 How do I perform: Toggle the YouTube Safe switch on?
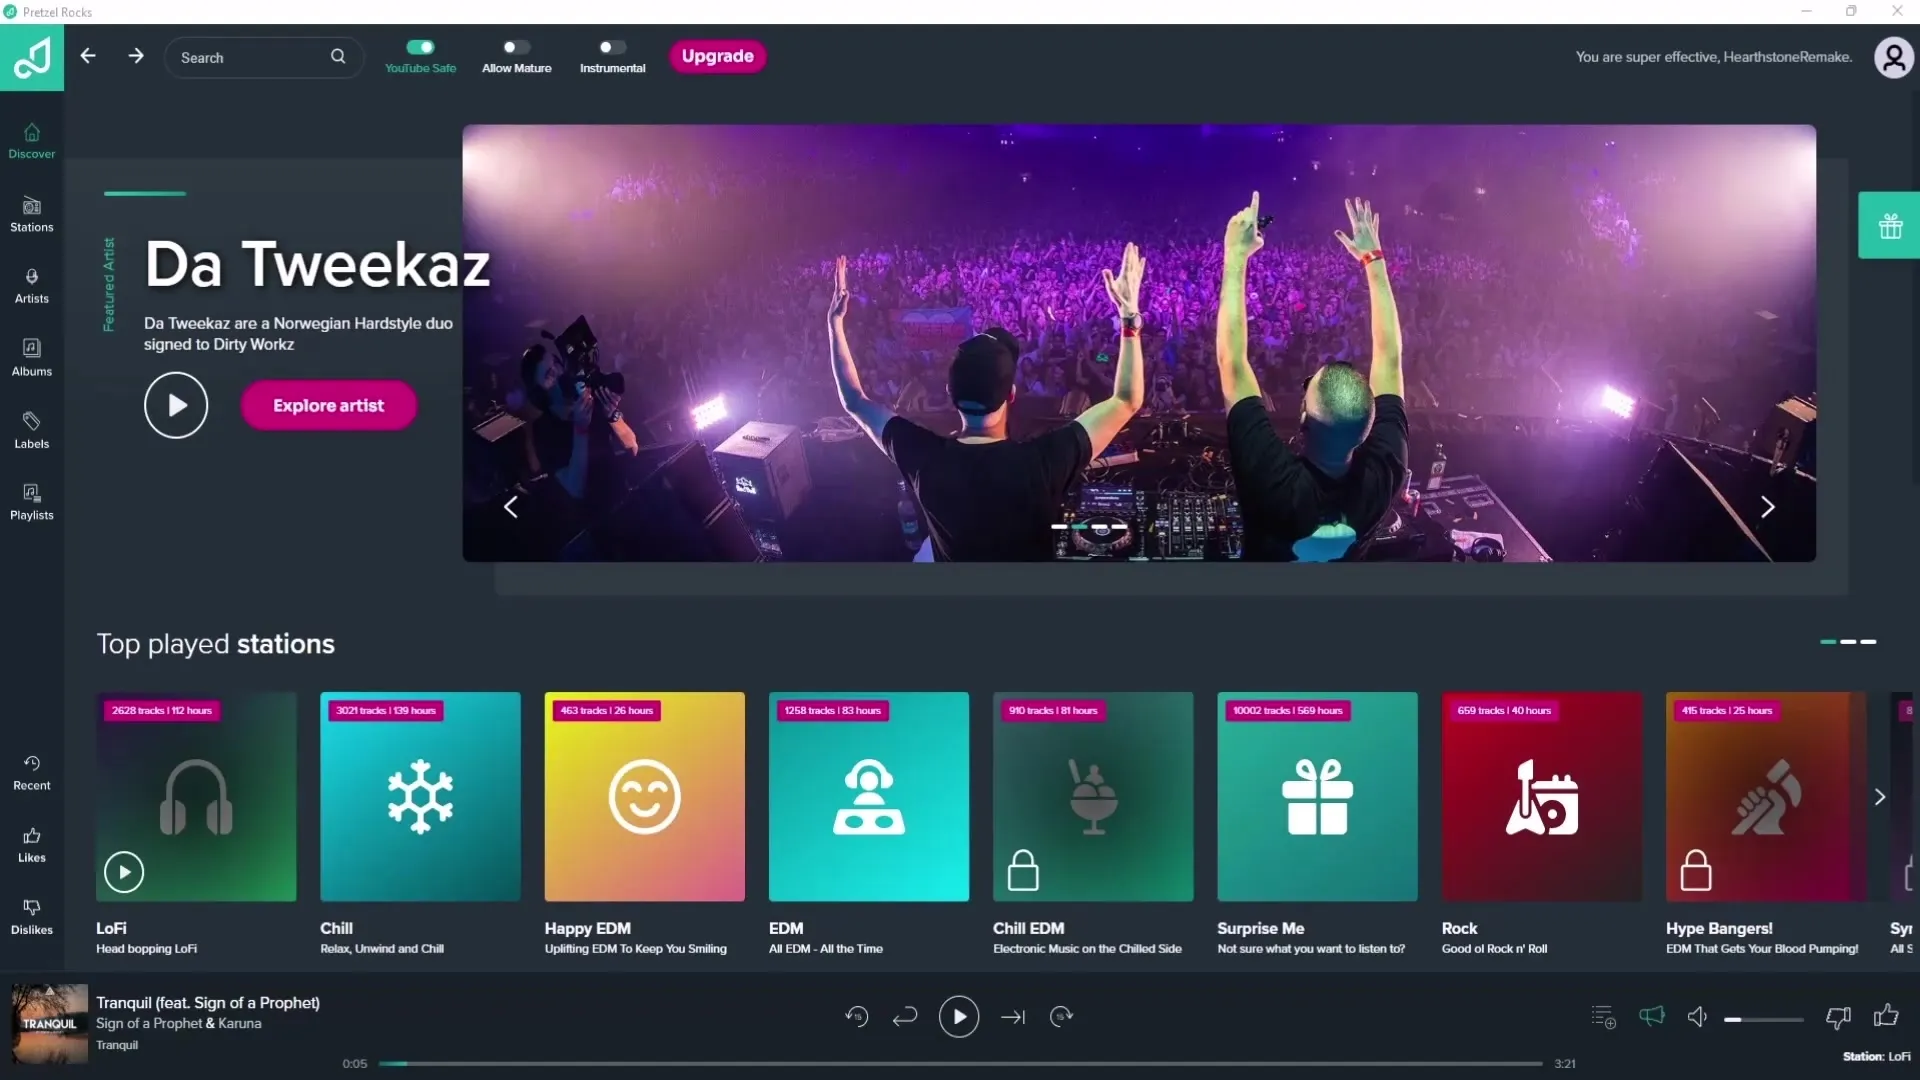[419, 47]
